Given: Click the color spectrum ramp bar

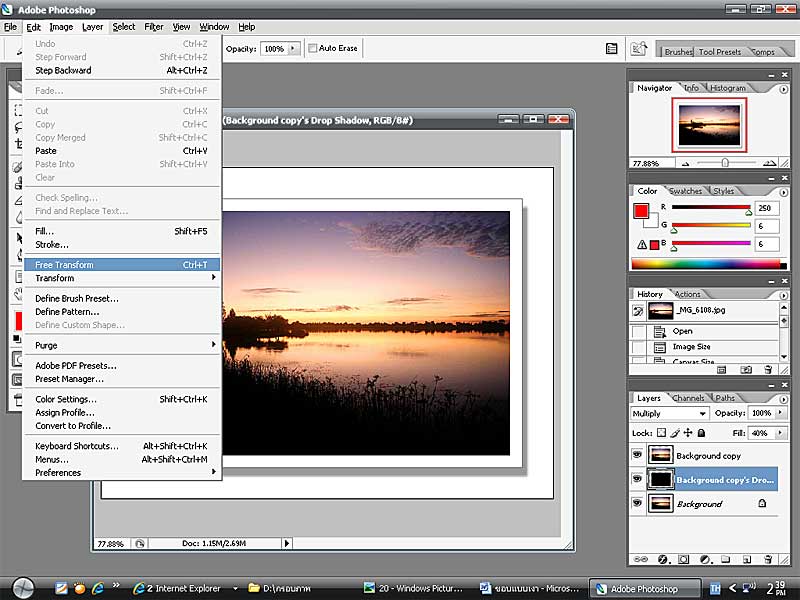Looking at the screenshot, I should (x=709, y=264).
